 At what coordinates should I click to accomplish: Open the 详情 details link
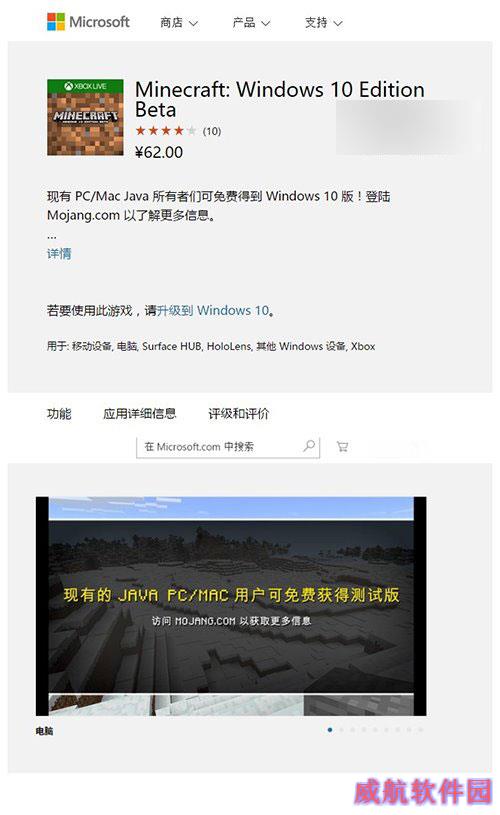pos(59,254)
